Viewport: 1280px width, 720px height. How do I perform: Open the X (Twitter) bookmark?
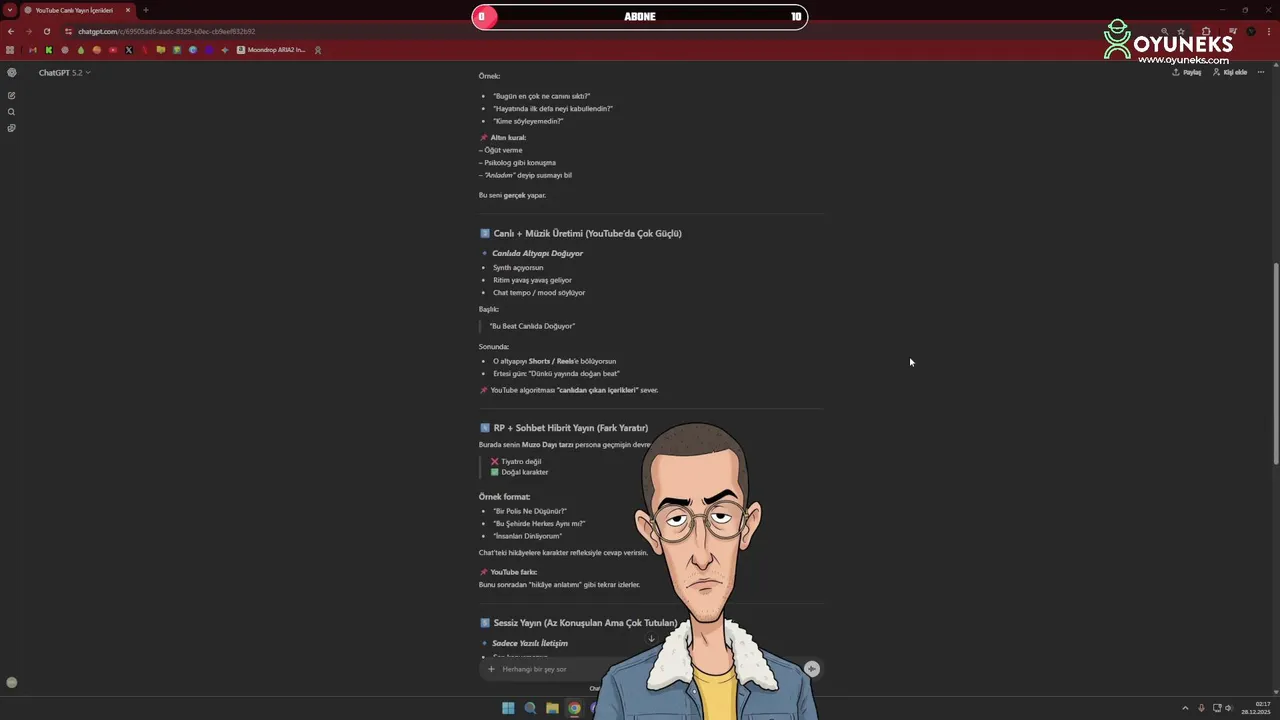tap(129, 50)
